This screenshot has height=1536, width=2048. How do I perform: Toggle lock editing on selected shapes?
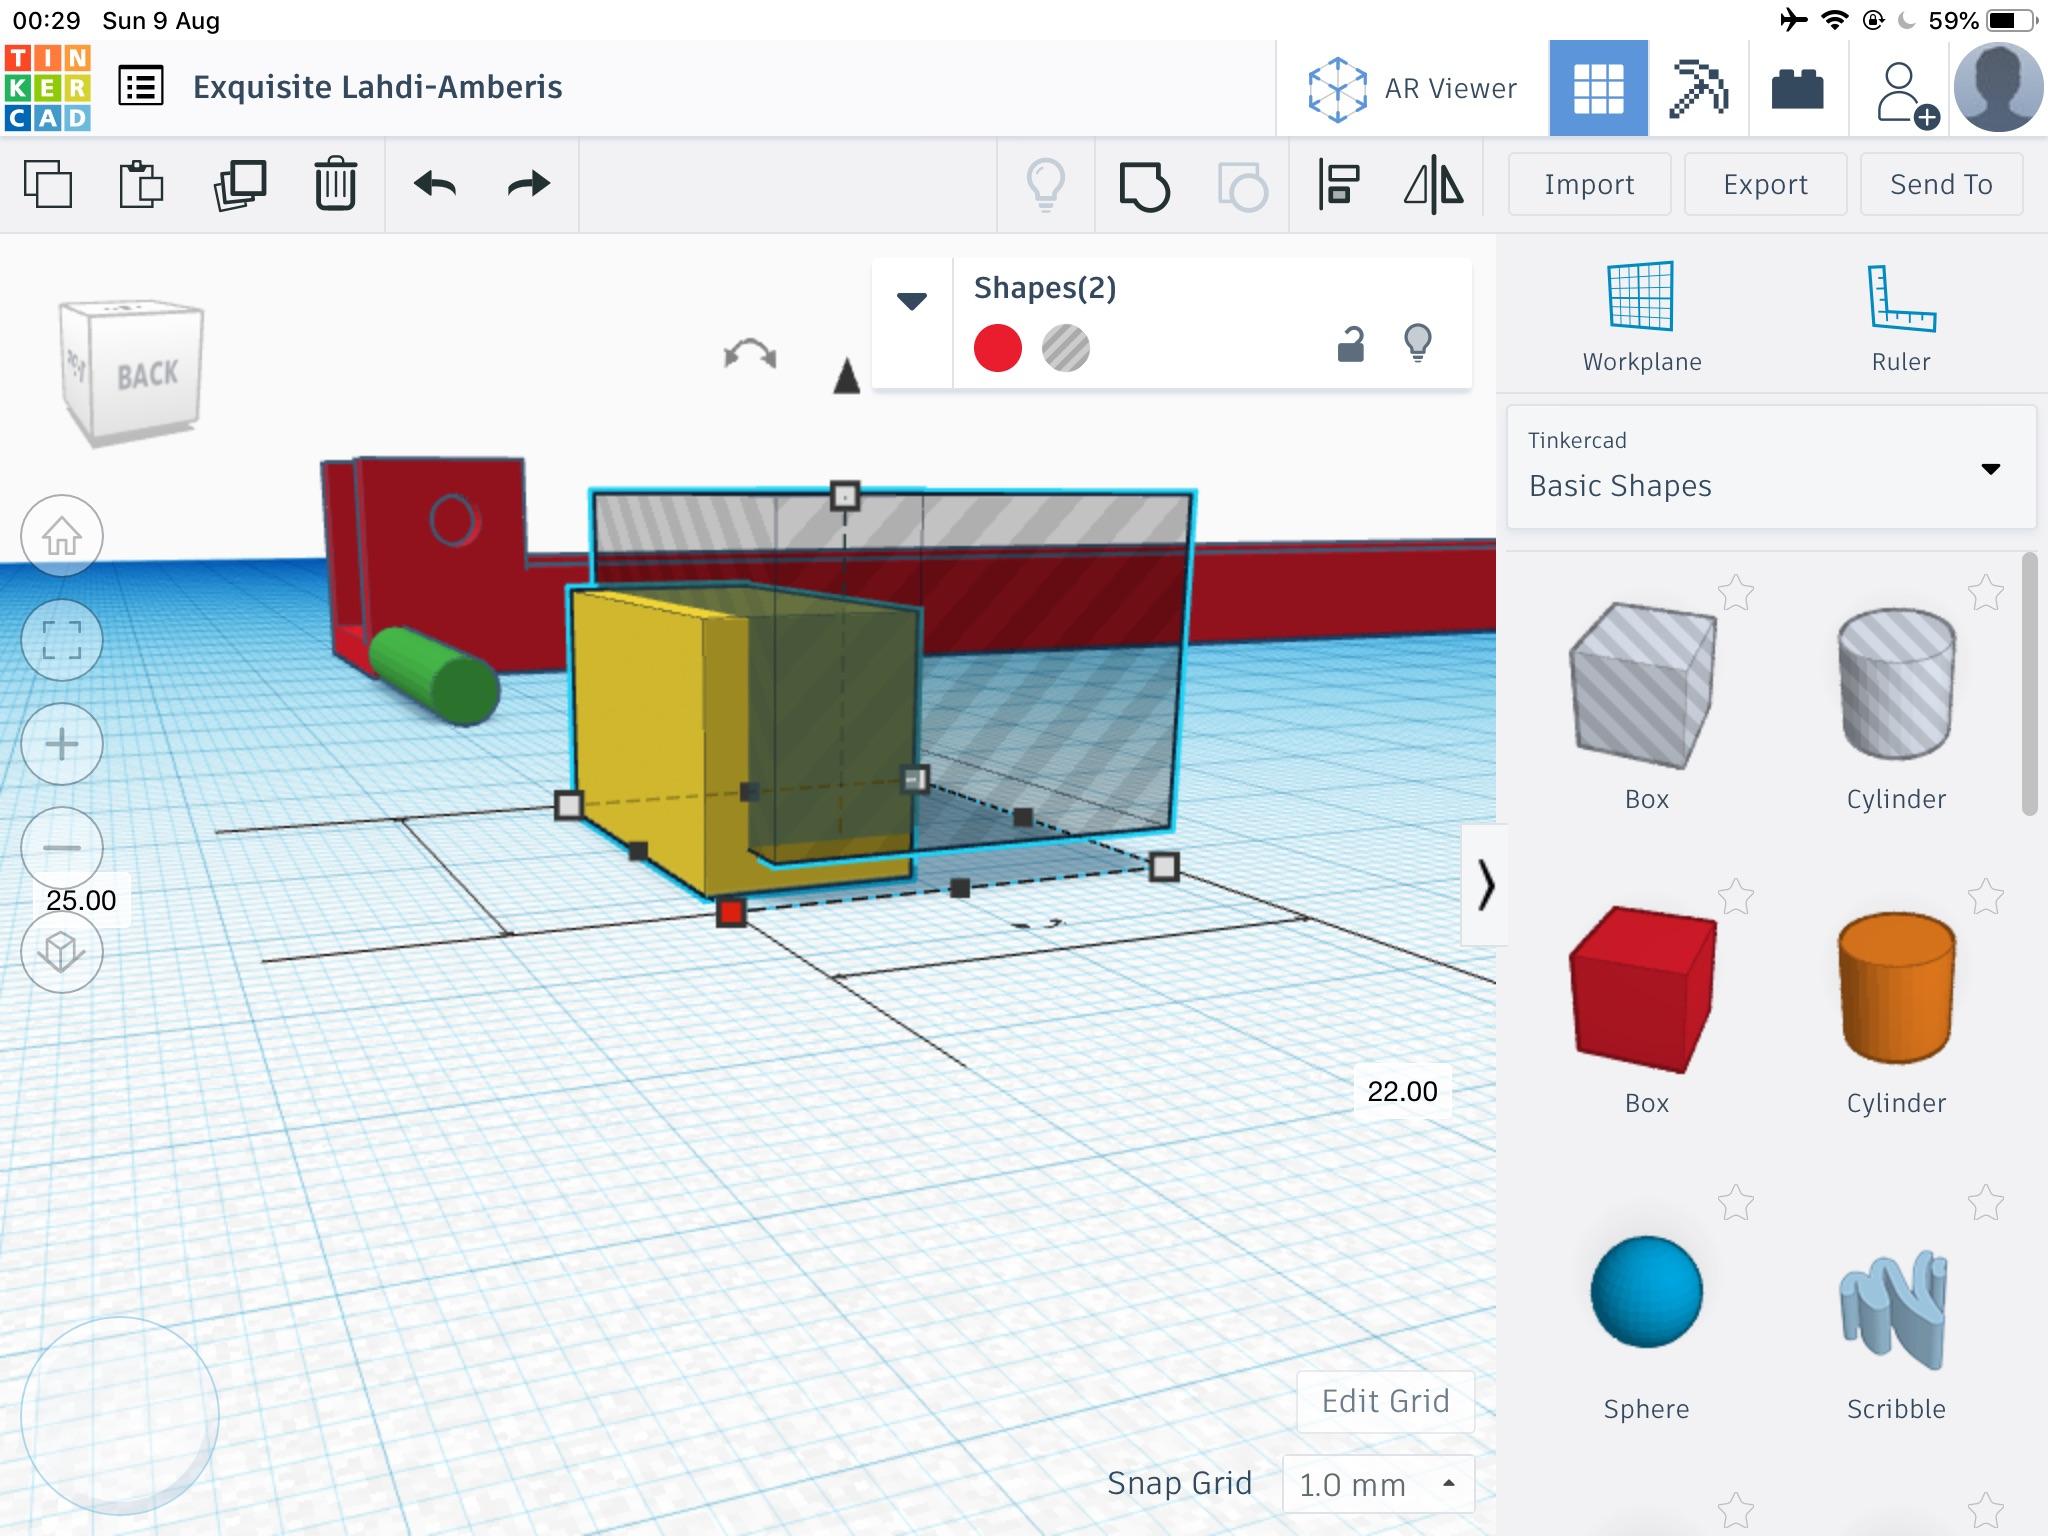click(x=1350, y=344)
